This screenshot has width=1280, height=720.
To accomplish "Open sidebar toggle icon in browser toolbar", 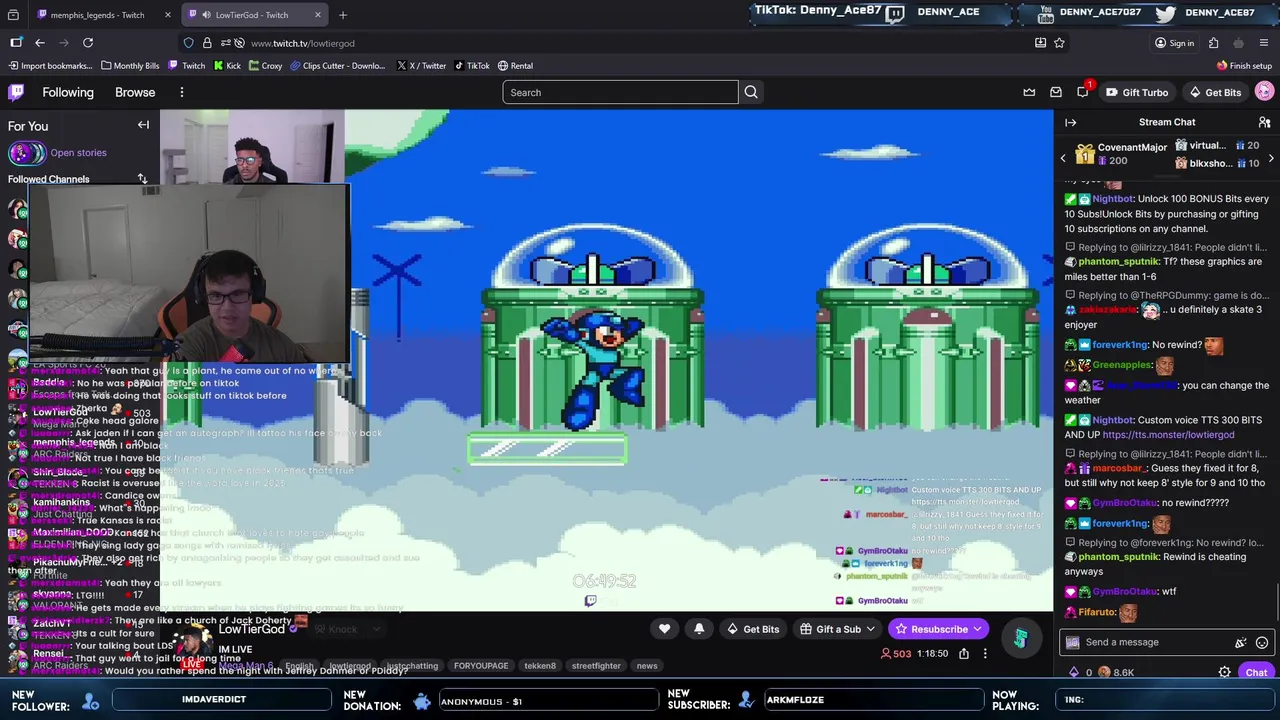I will pos(16,43).
